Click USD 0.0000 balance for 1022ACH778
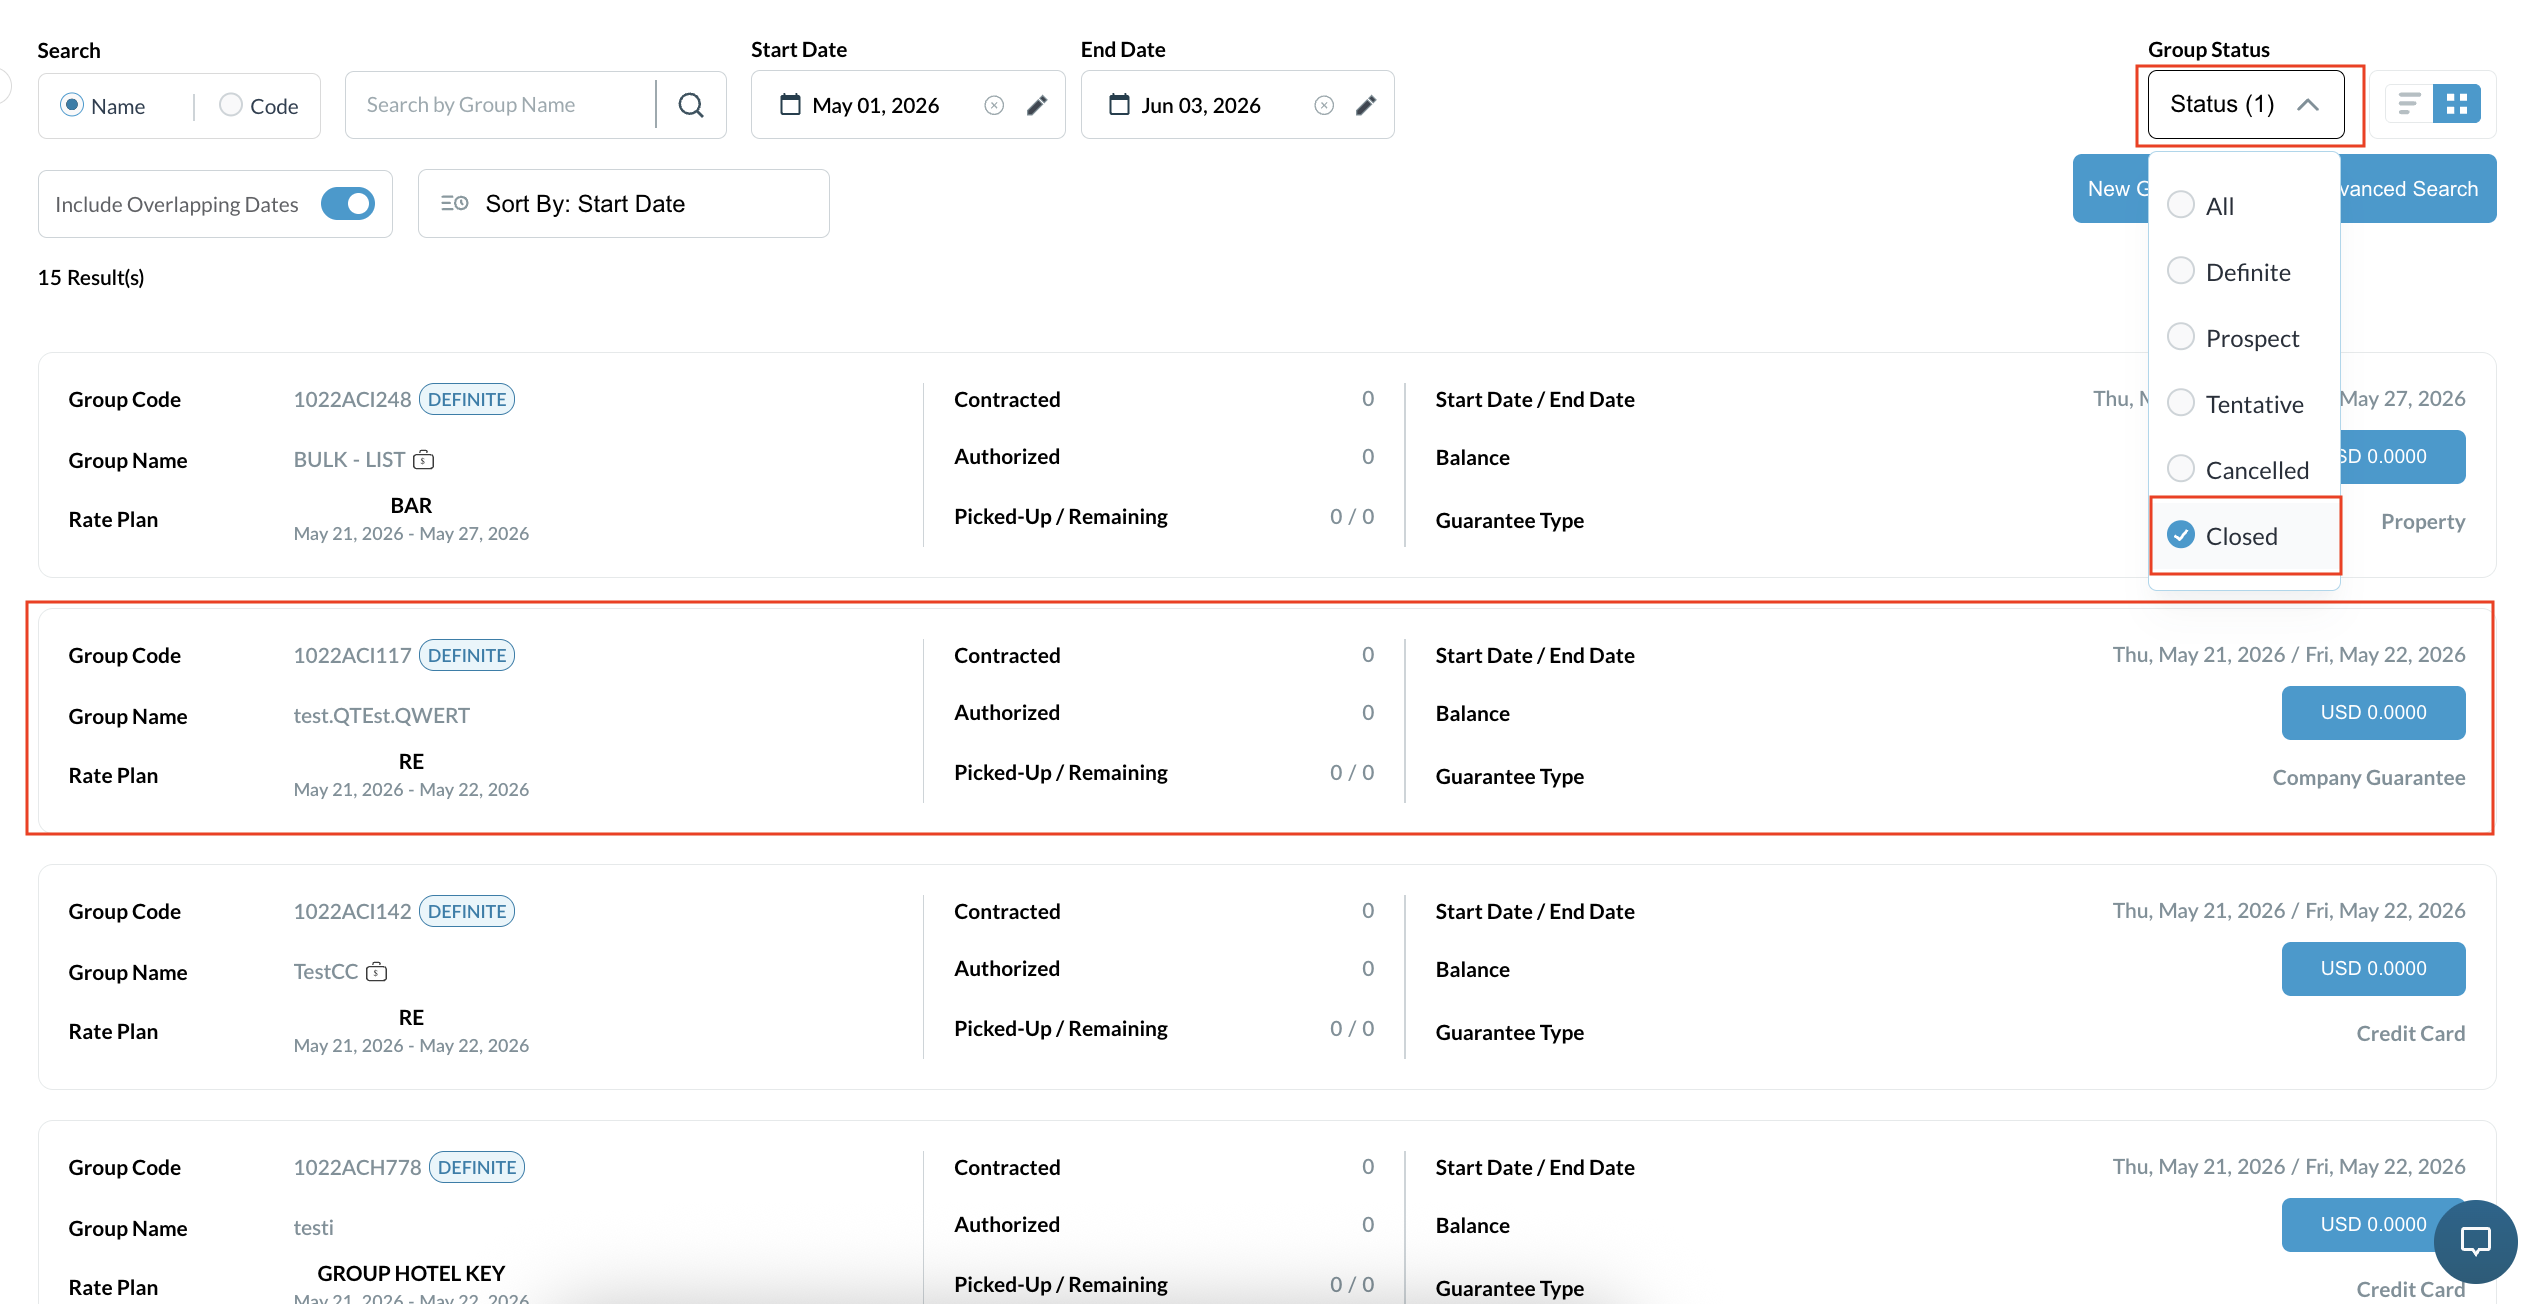The height and width of the screenshot is (1304, 2528). coord(2358,1224)
